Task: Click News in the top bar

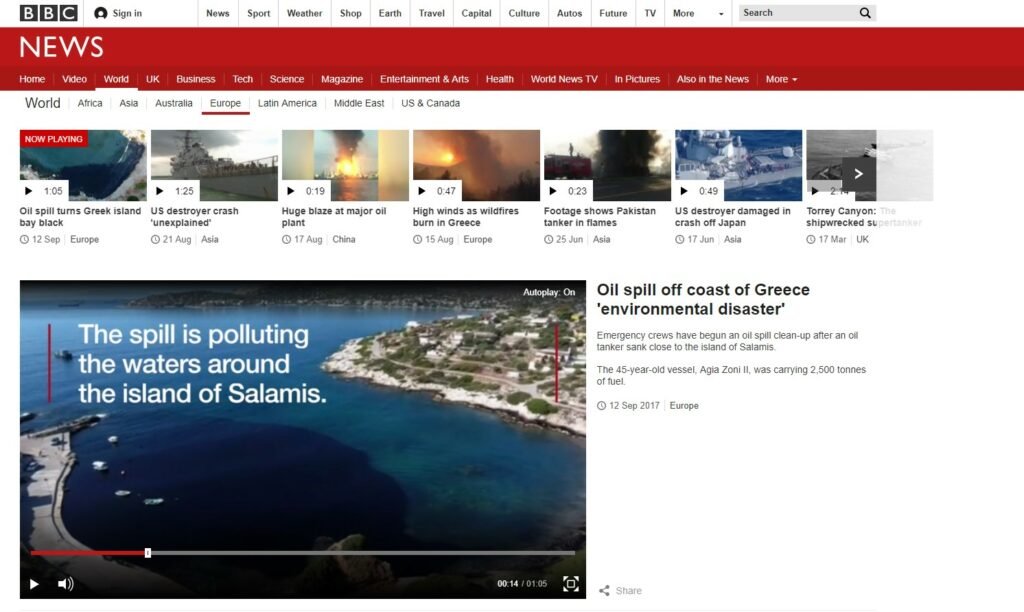Action: [x=217, y=13]
